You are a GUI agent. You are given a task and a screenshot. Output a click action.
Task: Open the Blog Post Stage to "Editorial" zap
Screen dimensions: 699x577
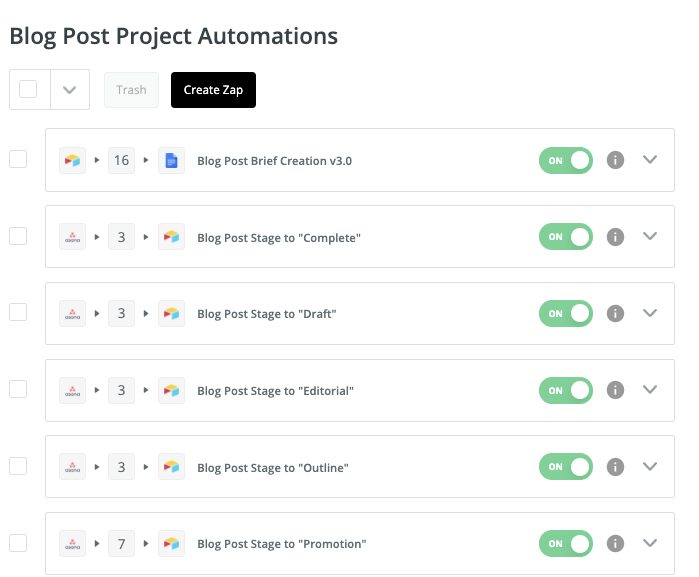[x=275, y=391]
